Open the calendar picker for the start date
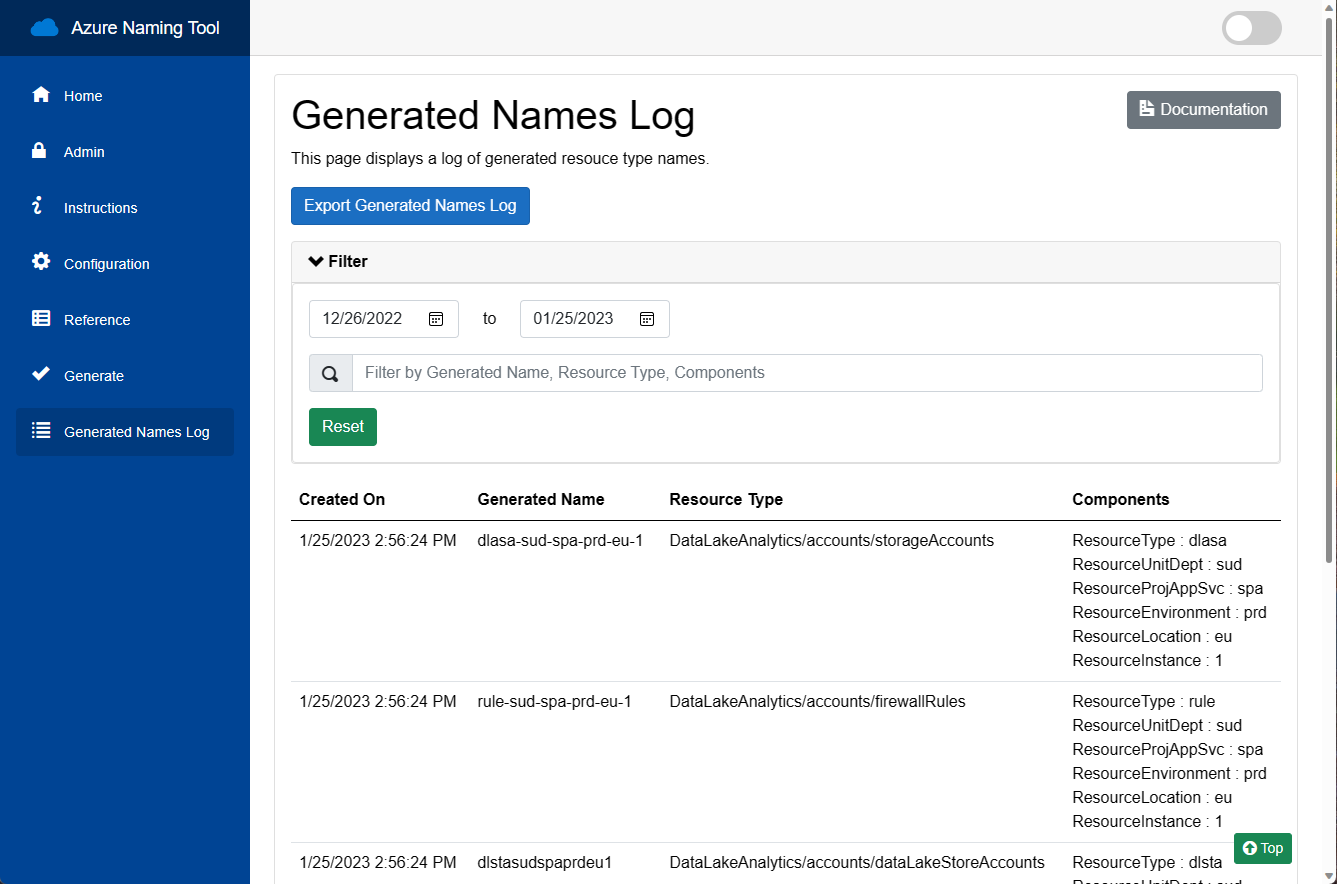The width and height of the screenshot is (1337, 884). (436, 318)
